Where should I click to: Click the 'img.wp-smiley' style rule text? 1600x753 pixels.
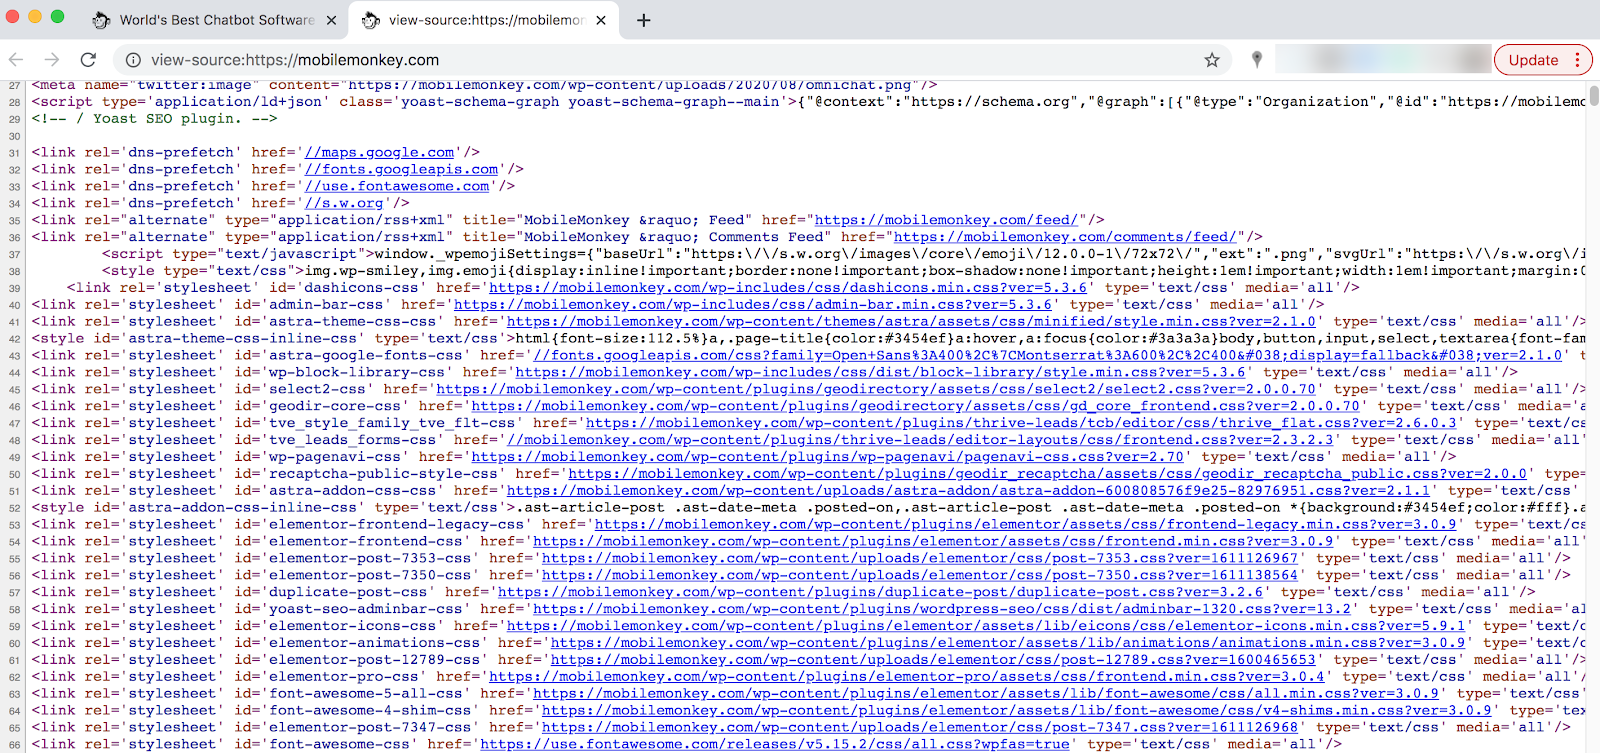(362, 271)
